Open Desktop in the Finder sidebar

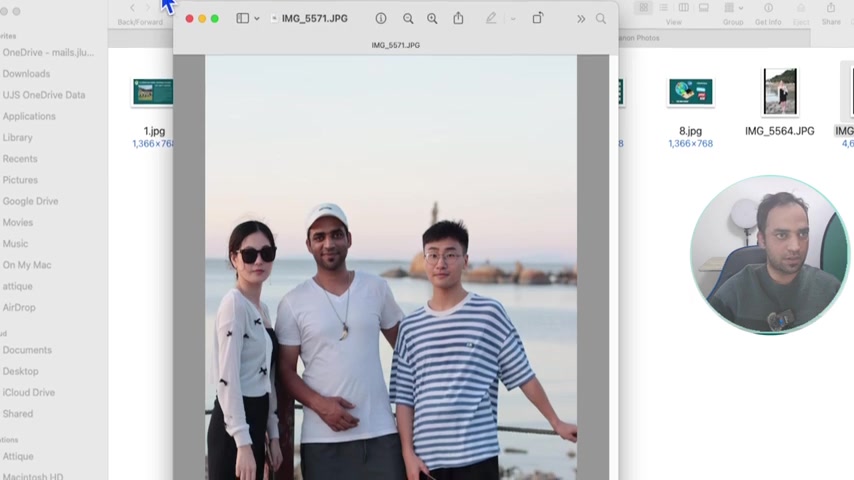20,371
